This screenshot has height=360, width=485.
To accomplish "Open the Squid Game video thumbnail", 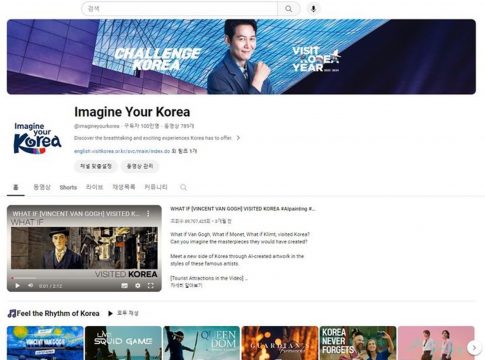I will click(123, 343).
